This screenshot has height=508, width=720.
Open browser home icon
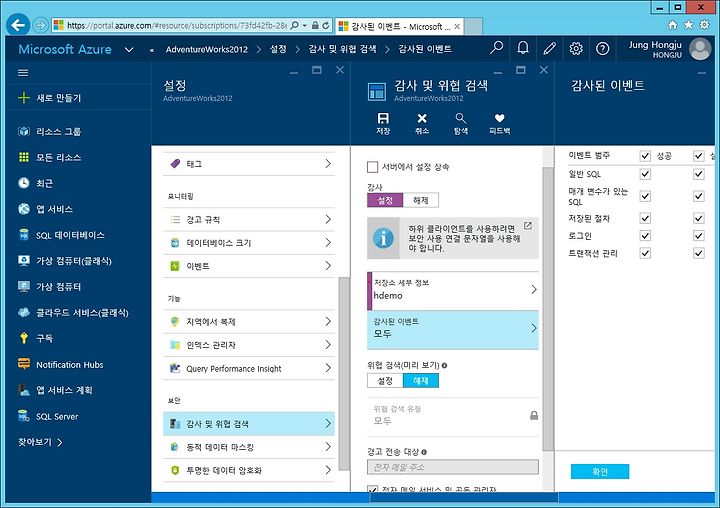(672, 25)
